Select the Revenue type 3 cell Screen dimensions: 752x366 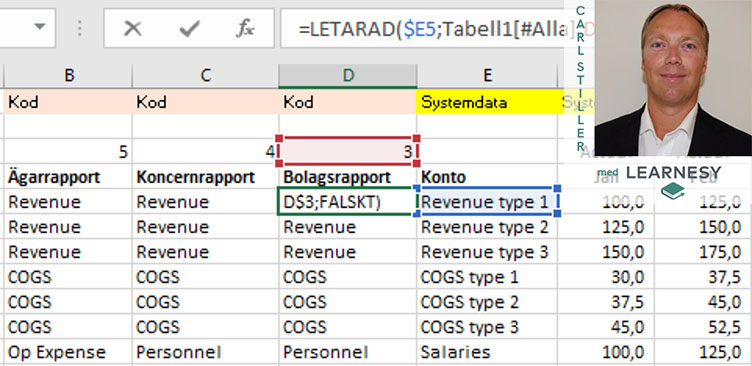coord(487,252)
